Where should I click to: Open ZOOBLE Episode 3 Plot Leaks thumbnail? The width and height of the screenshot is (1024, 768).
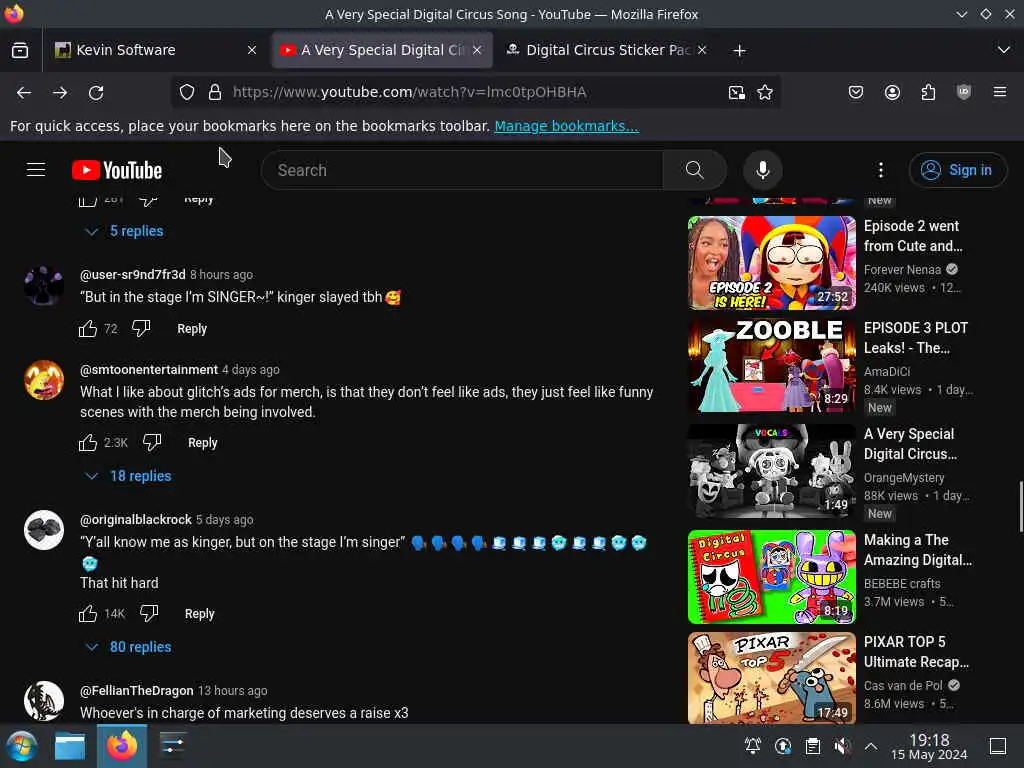click(771, 365)
